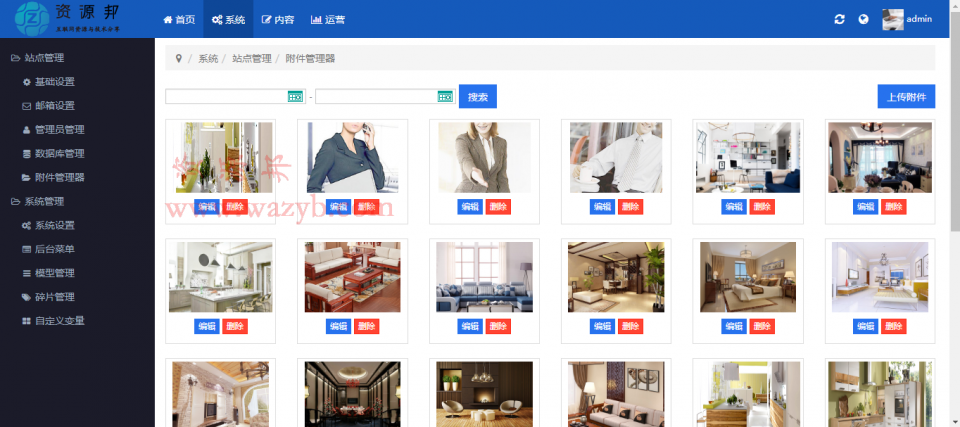Click 删除 under handshake woman image
Image resolution: width=960 pixels, height=427 pixels.
tap(498, 207)
